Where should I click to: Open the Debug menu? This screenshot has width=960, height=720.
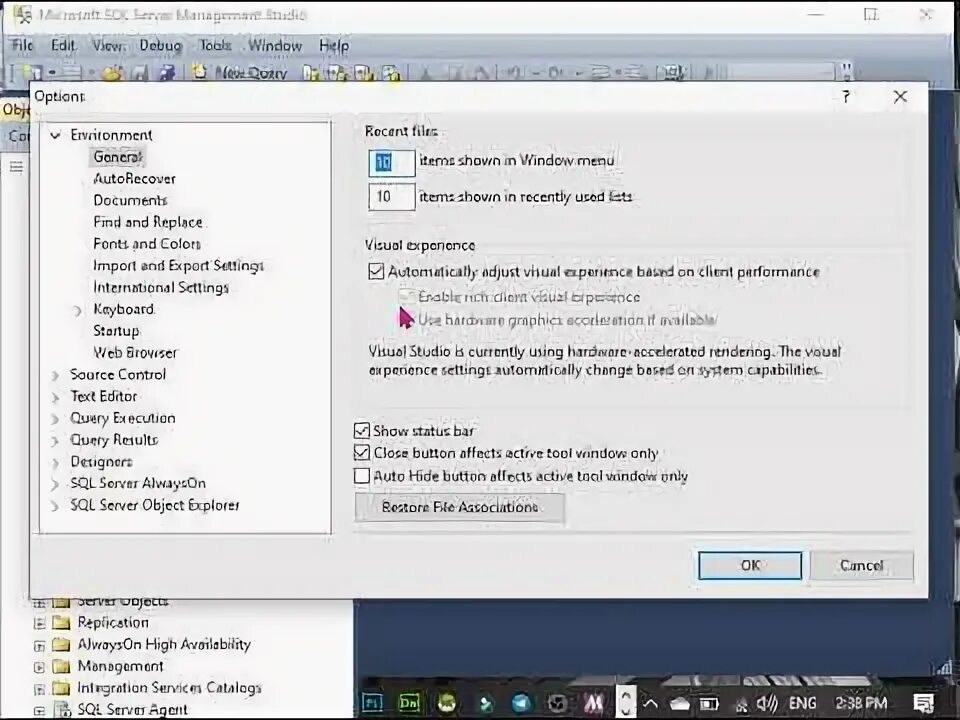[x=160, y=45]
